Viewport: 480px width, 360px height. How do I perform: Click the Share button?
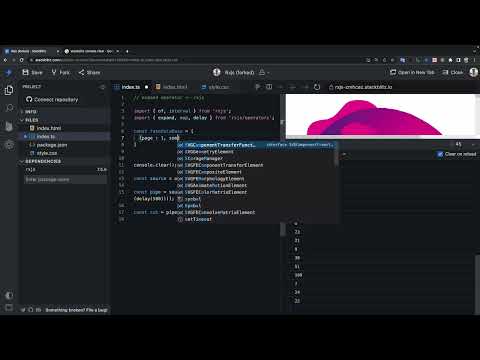pyautogui.click(x=89, y=72)
